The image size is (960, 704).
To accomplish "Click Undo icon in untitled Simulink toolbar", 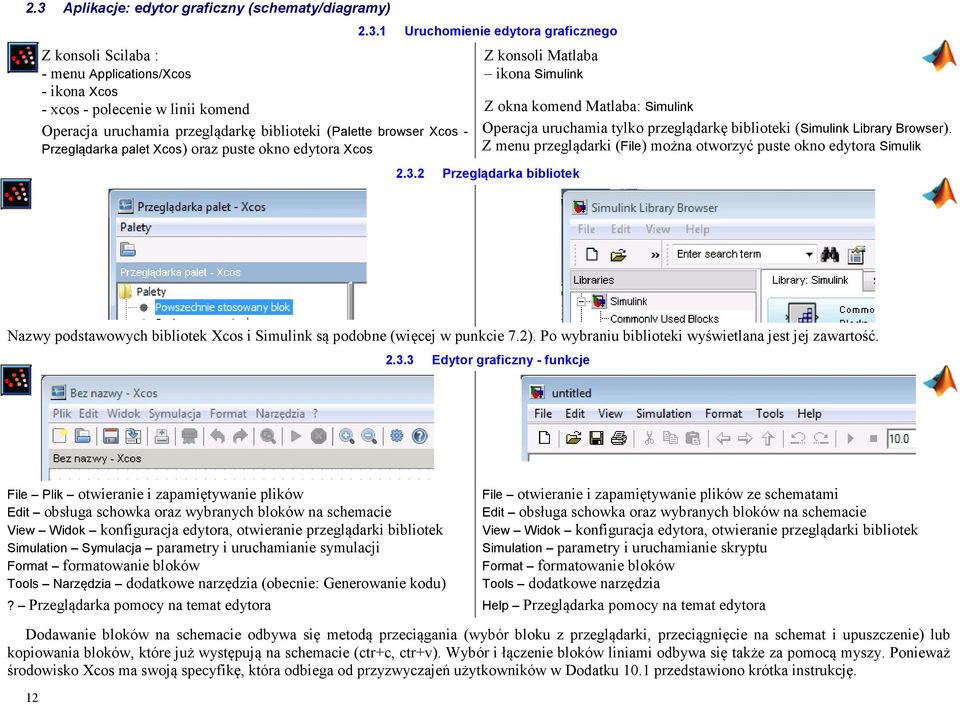I will tap(798, 438).
